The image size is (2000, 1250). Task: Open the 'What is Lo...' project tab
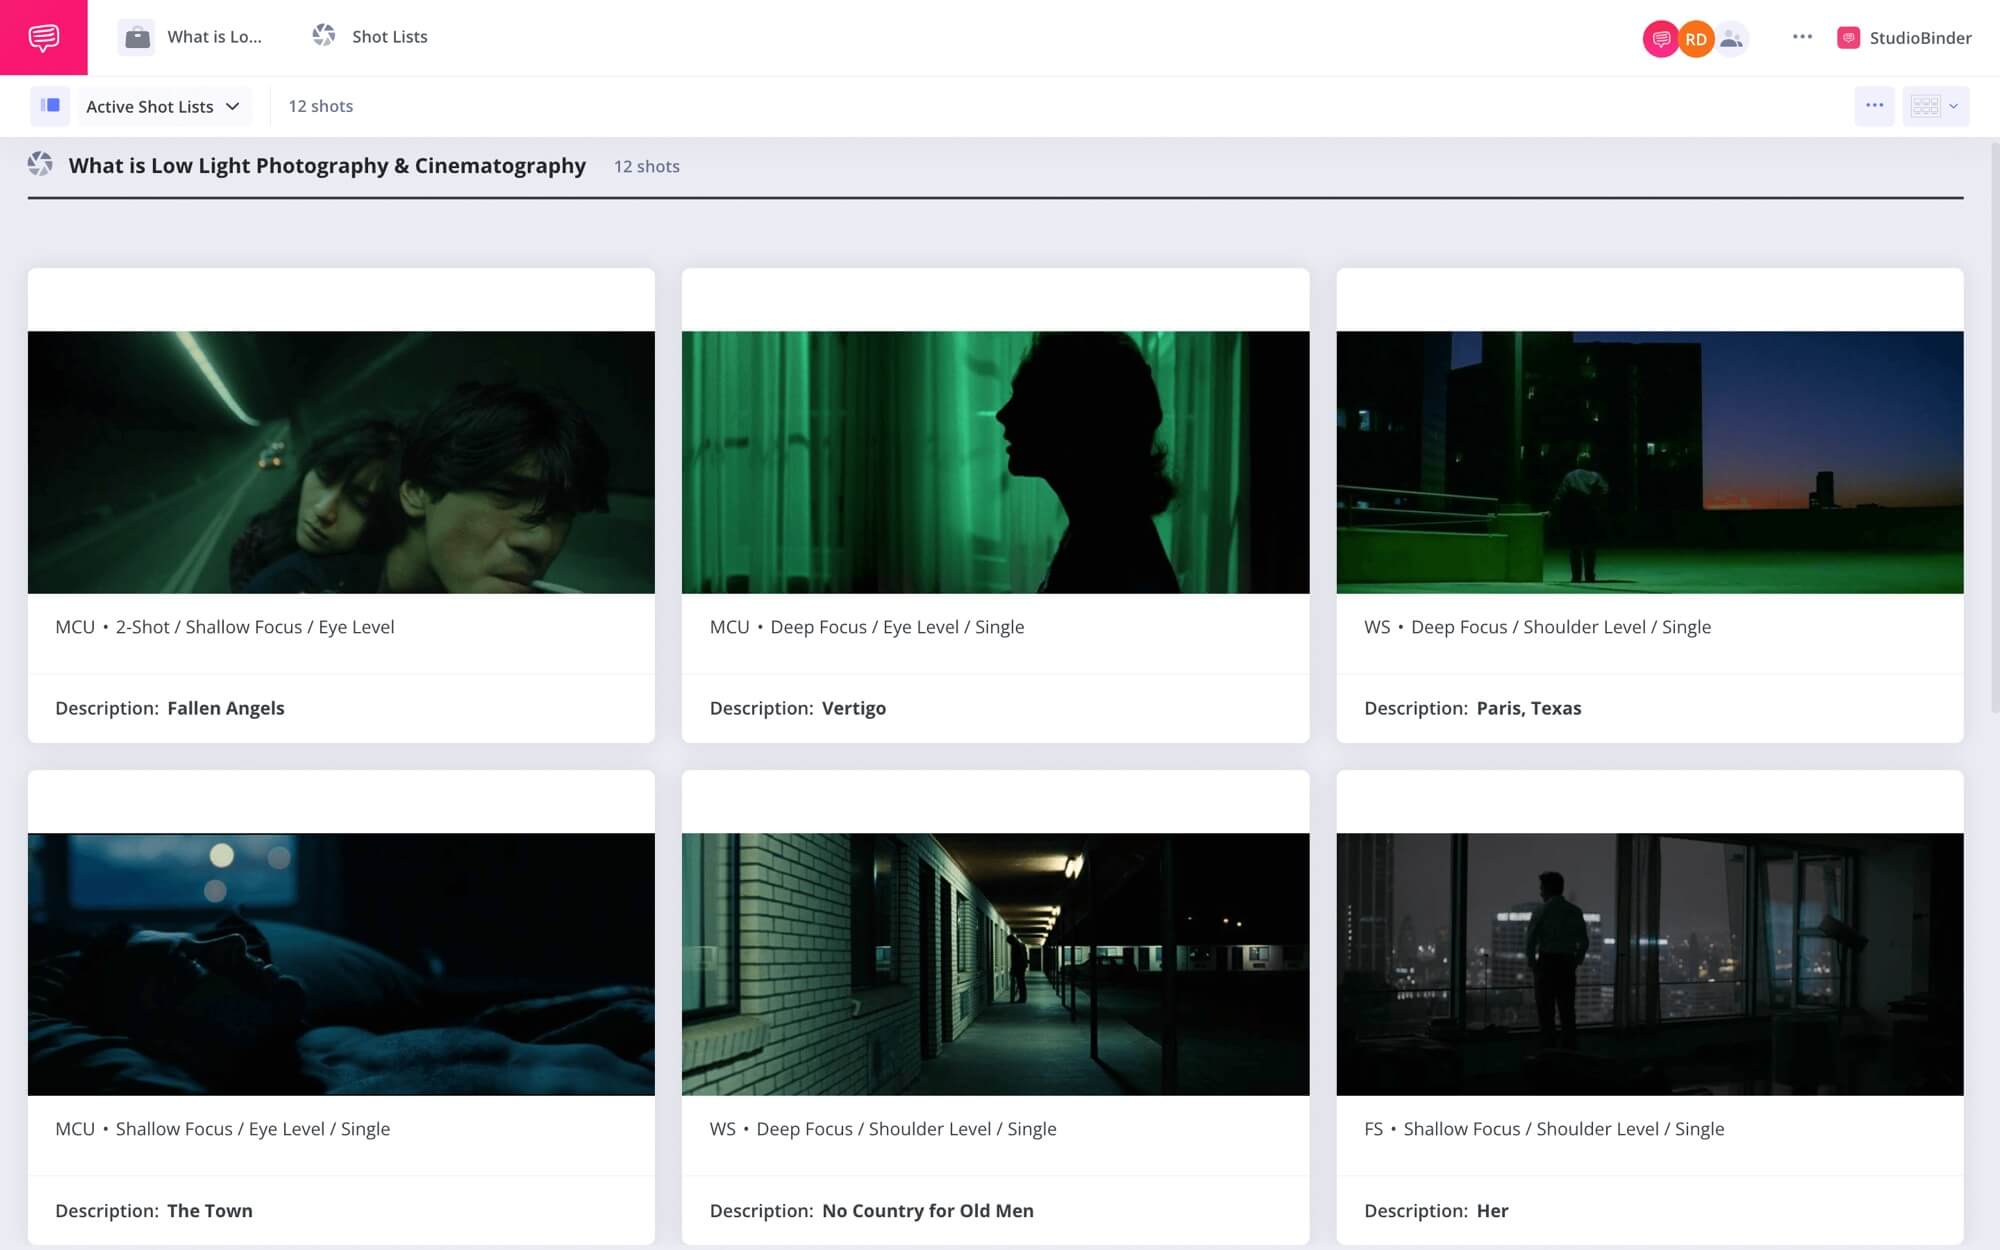[x=214, y=37]
